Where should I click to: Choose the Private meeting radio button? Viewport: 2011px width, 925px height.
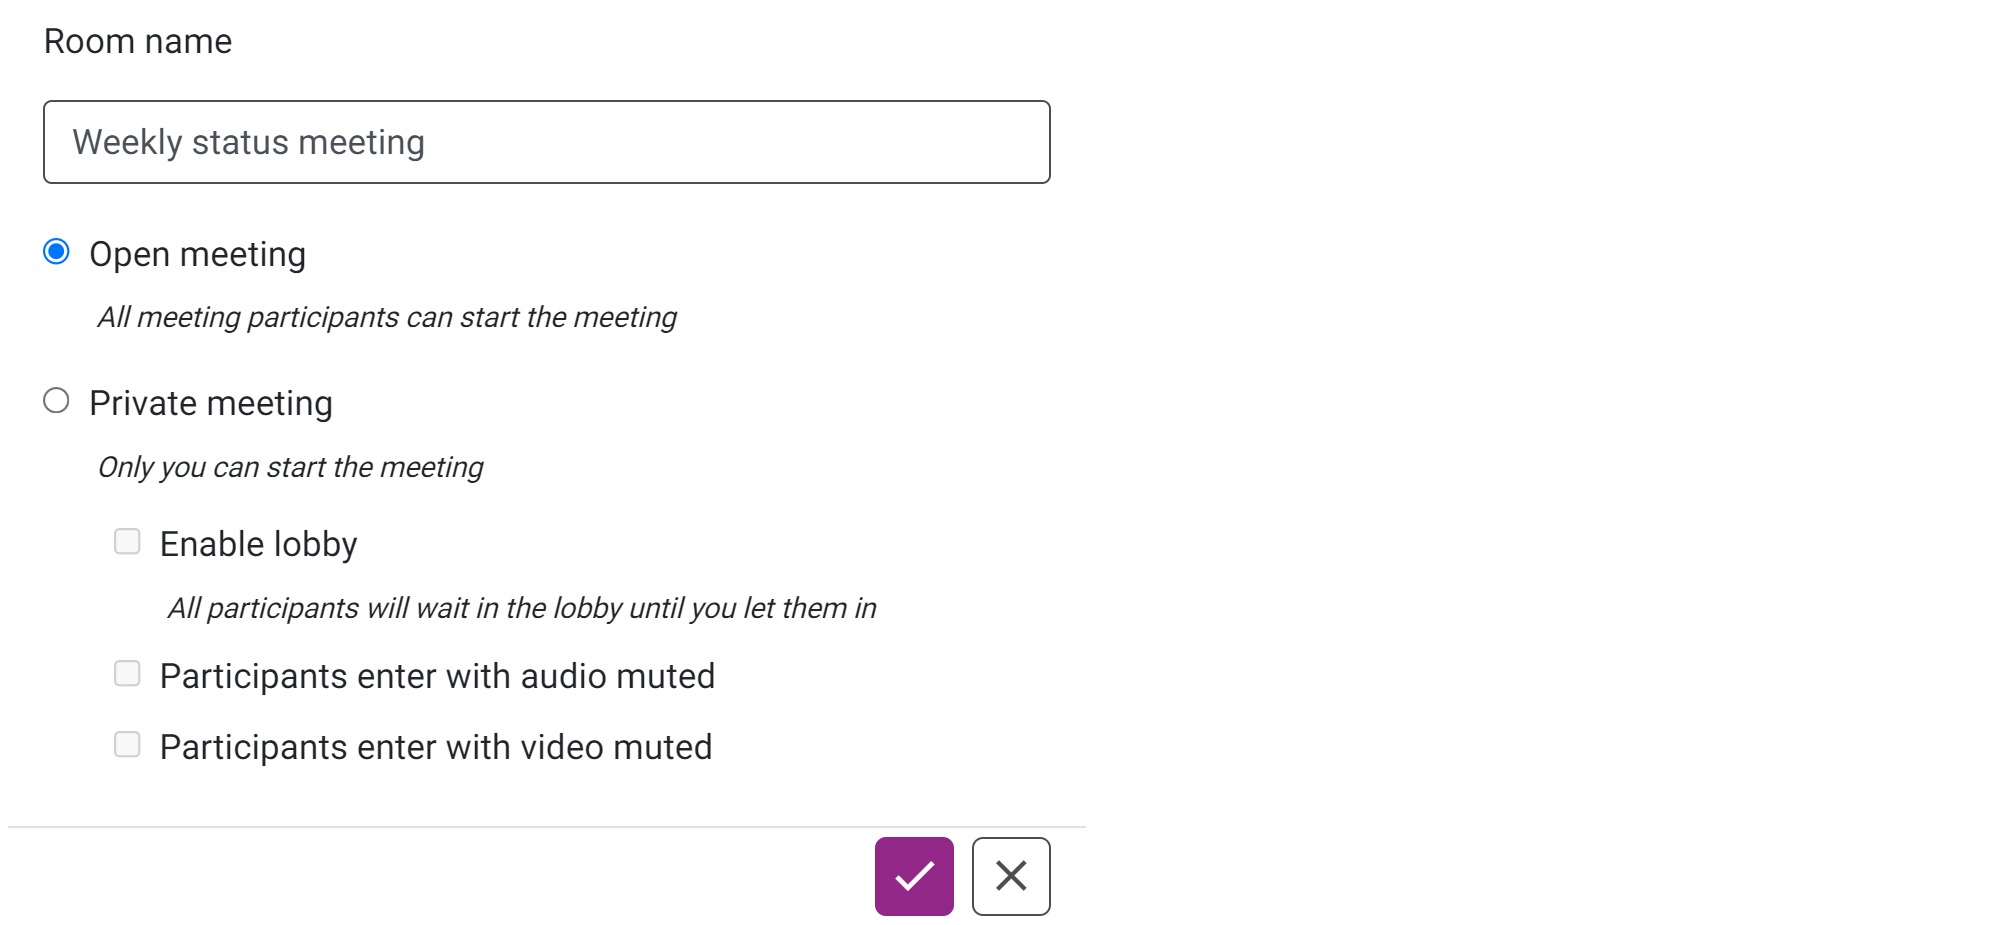57,401
